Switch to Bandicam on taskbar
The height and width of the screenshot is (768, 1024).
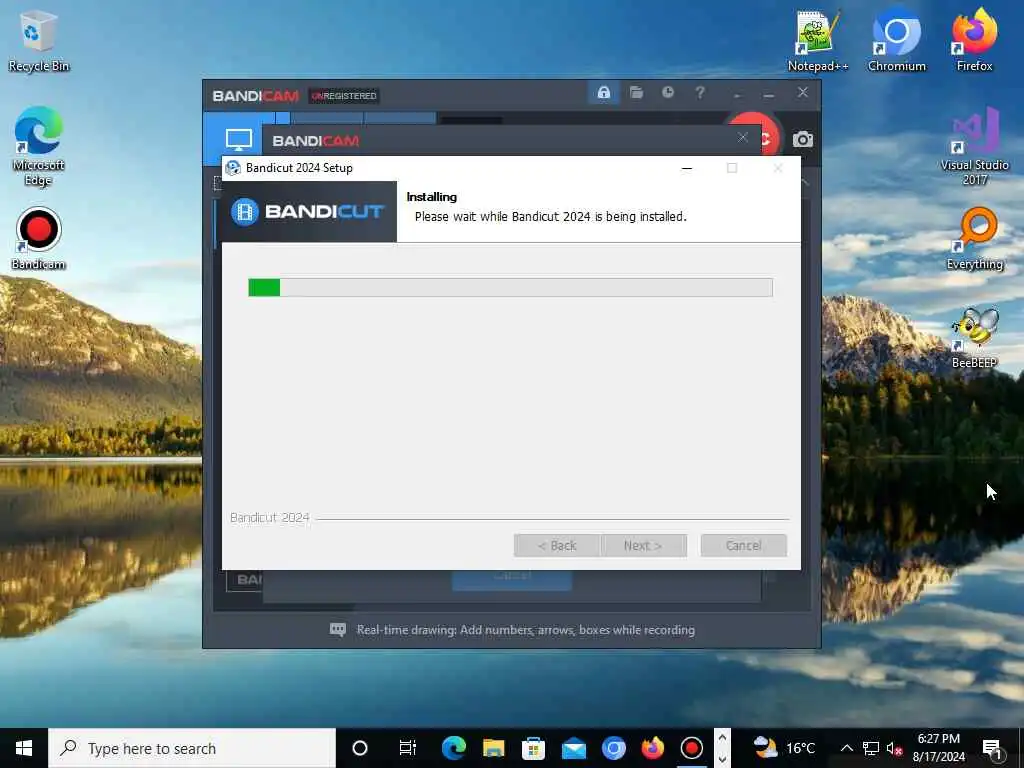coord(692,748)
